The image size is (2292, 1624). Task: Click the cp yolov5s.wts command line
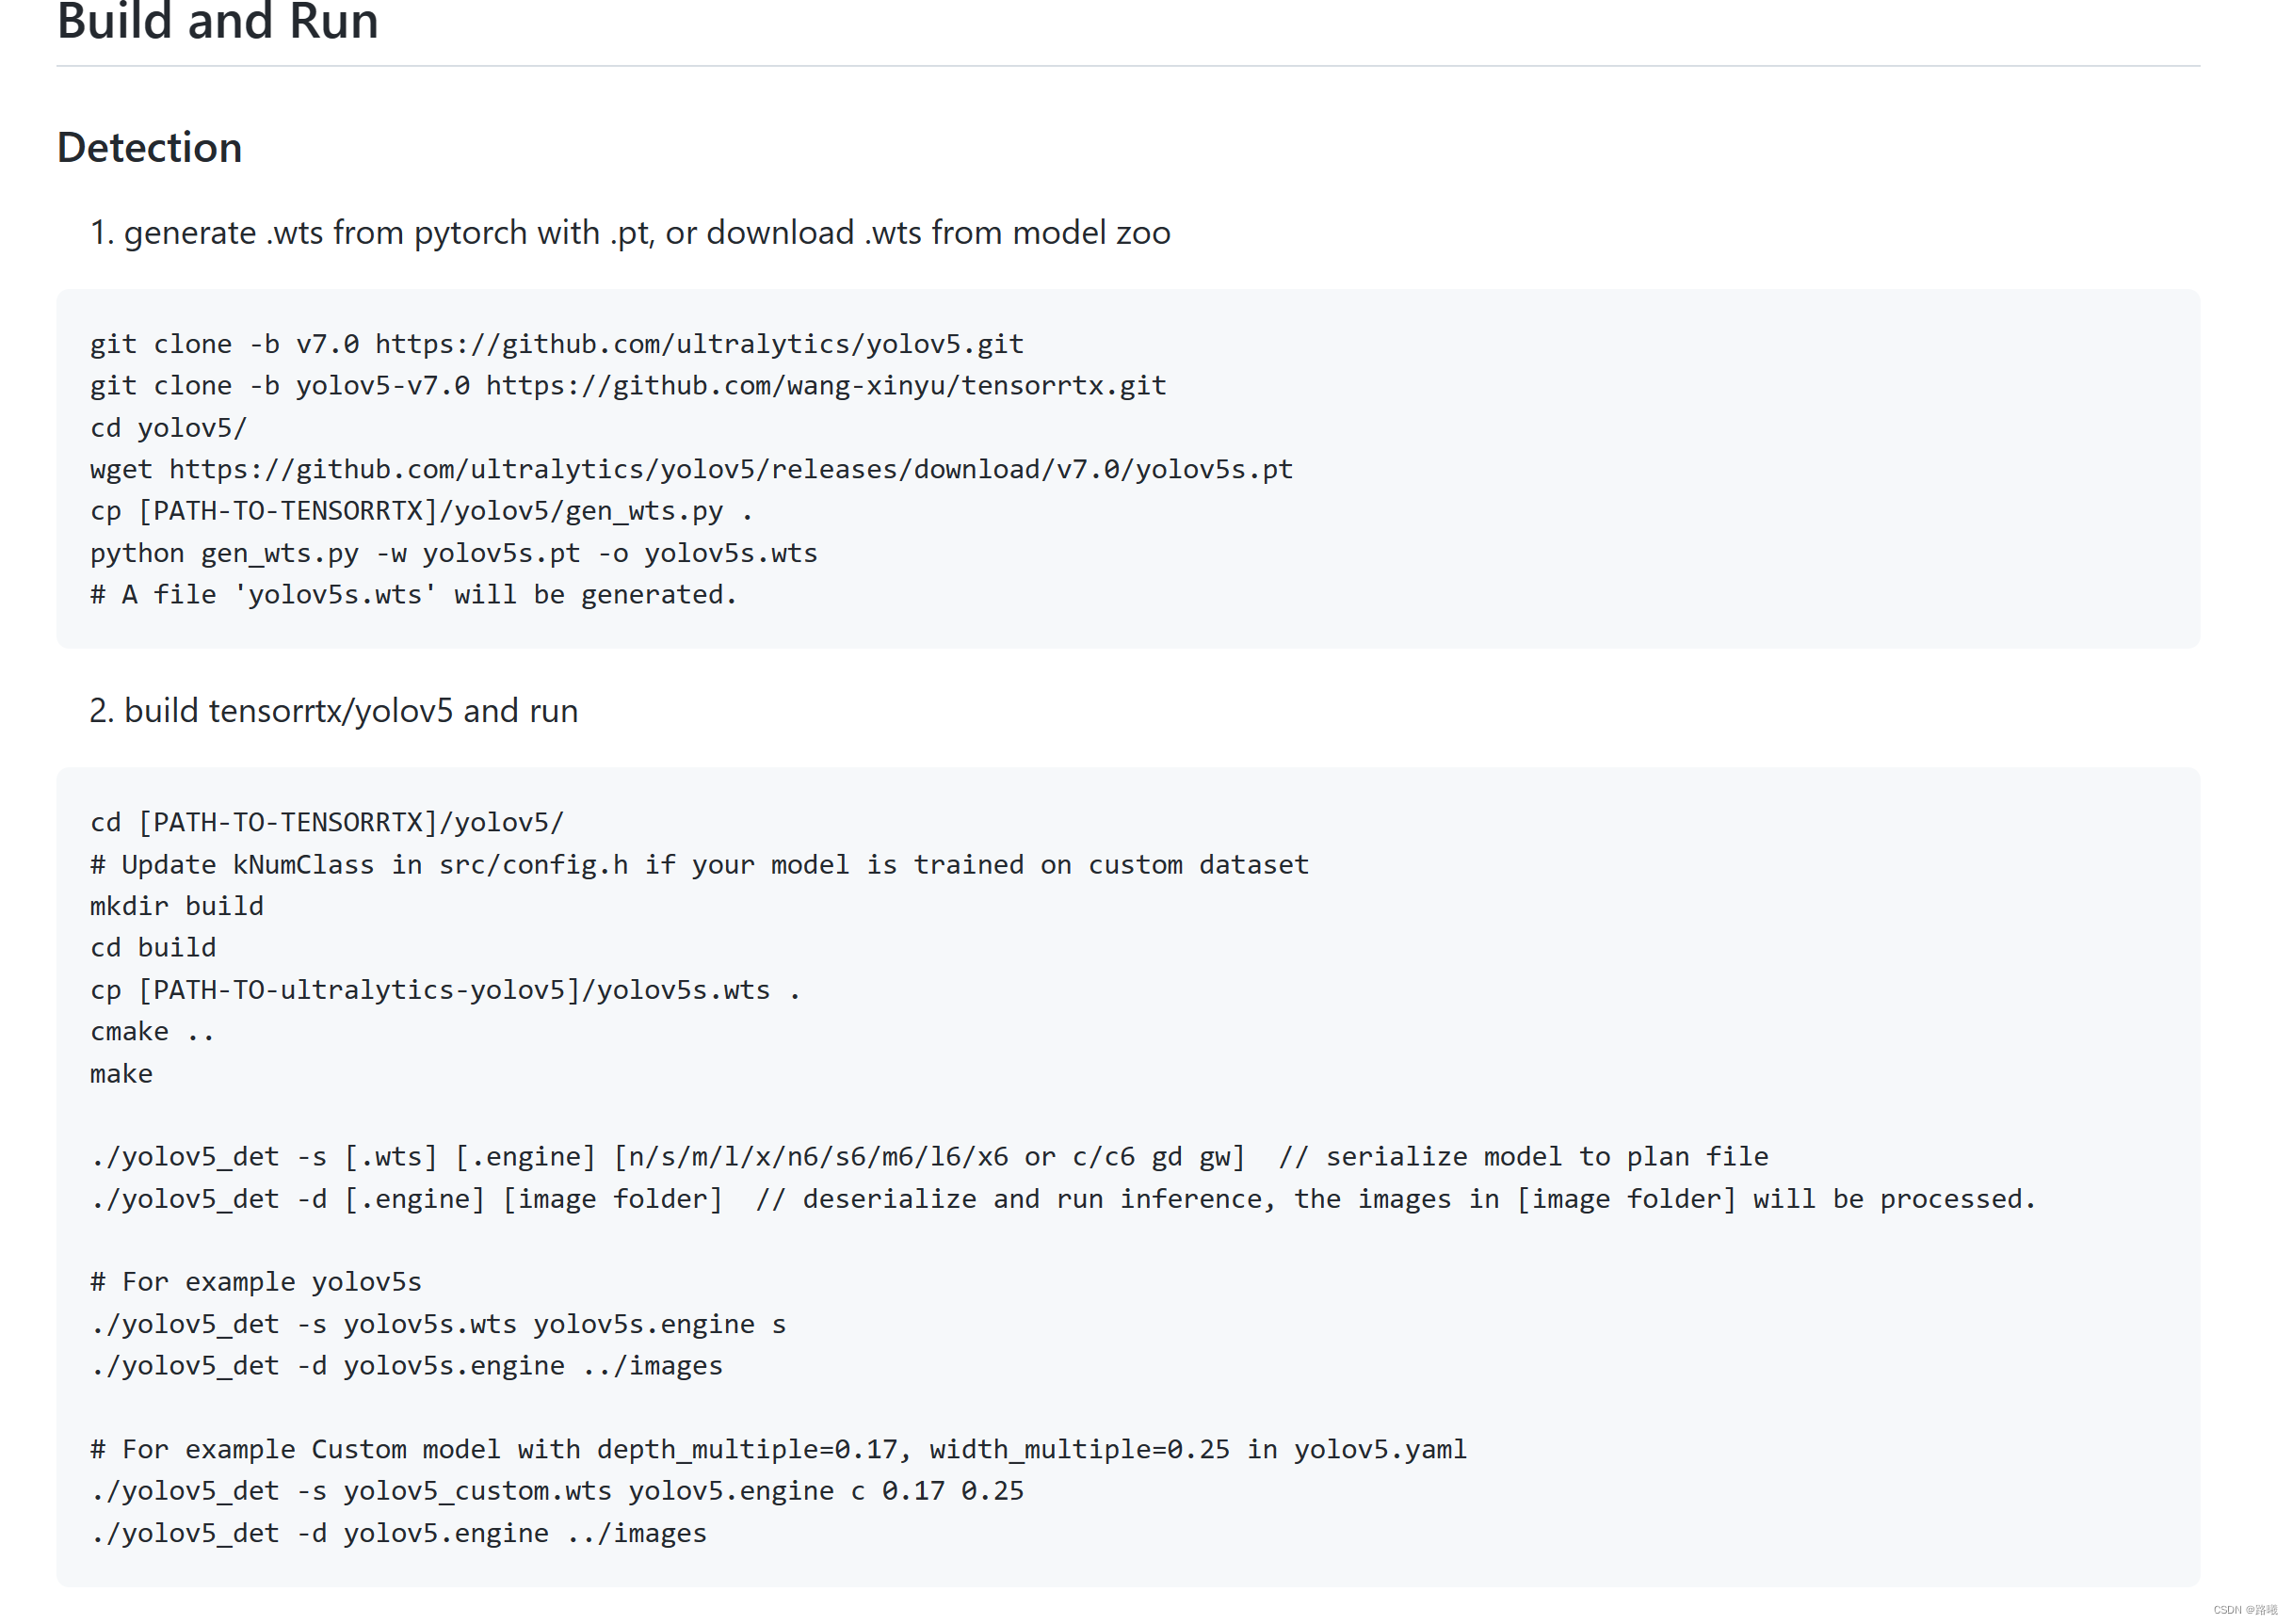pos(444,990)
